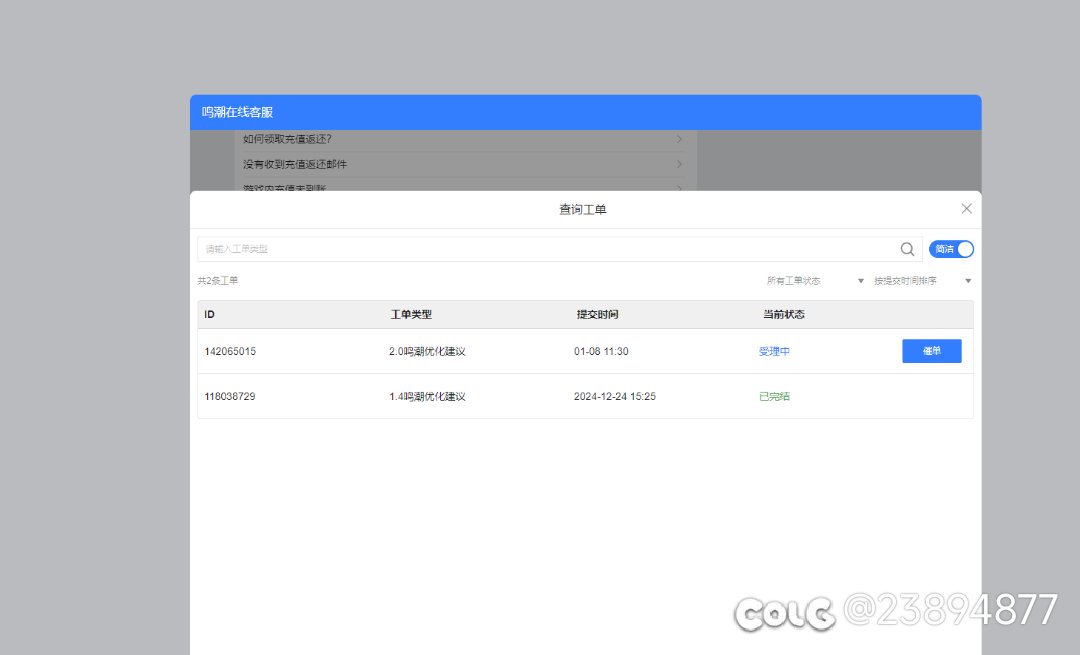Click the 鸣潮在线客服 header title

coord(237,112)
